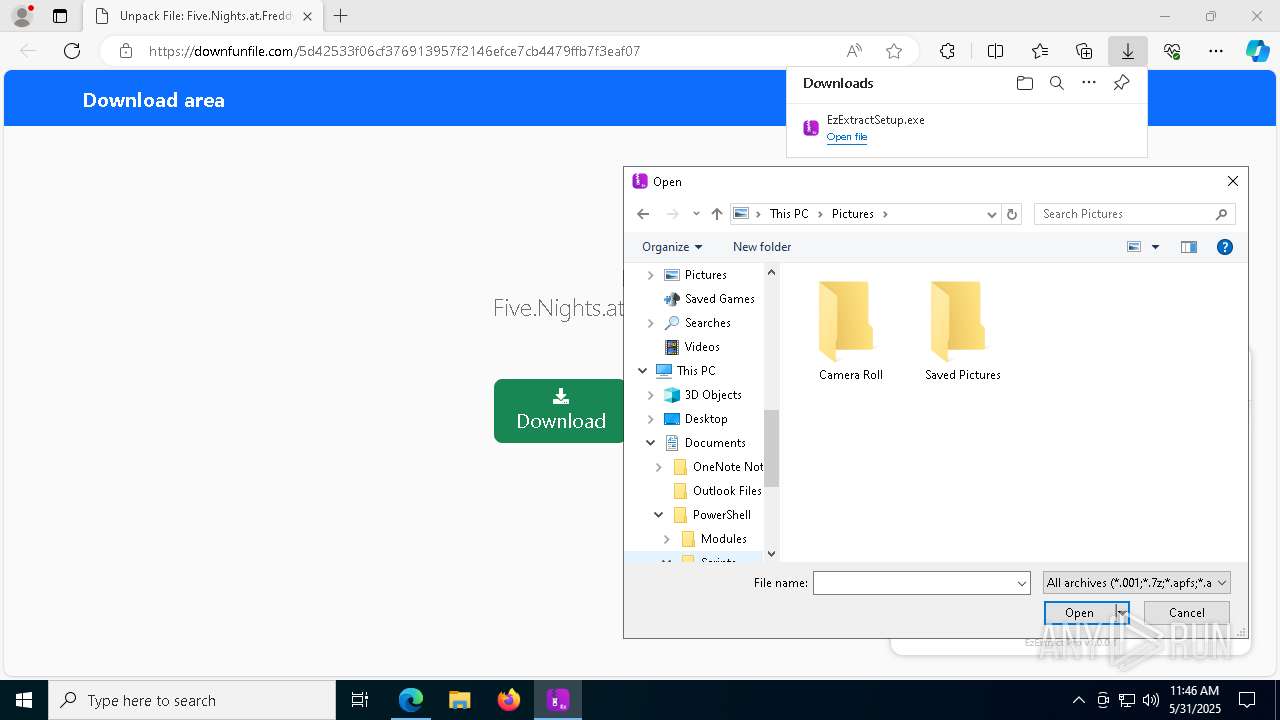Open view options dropdown arrow
1280x720 pixels.
pos(1155,247)
